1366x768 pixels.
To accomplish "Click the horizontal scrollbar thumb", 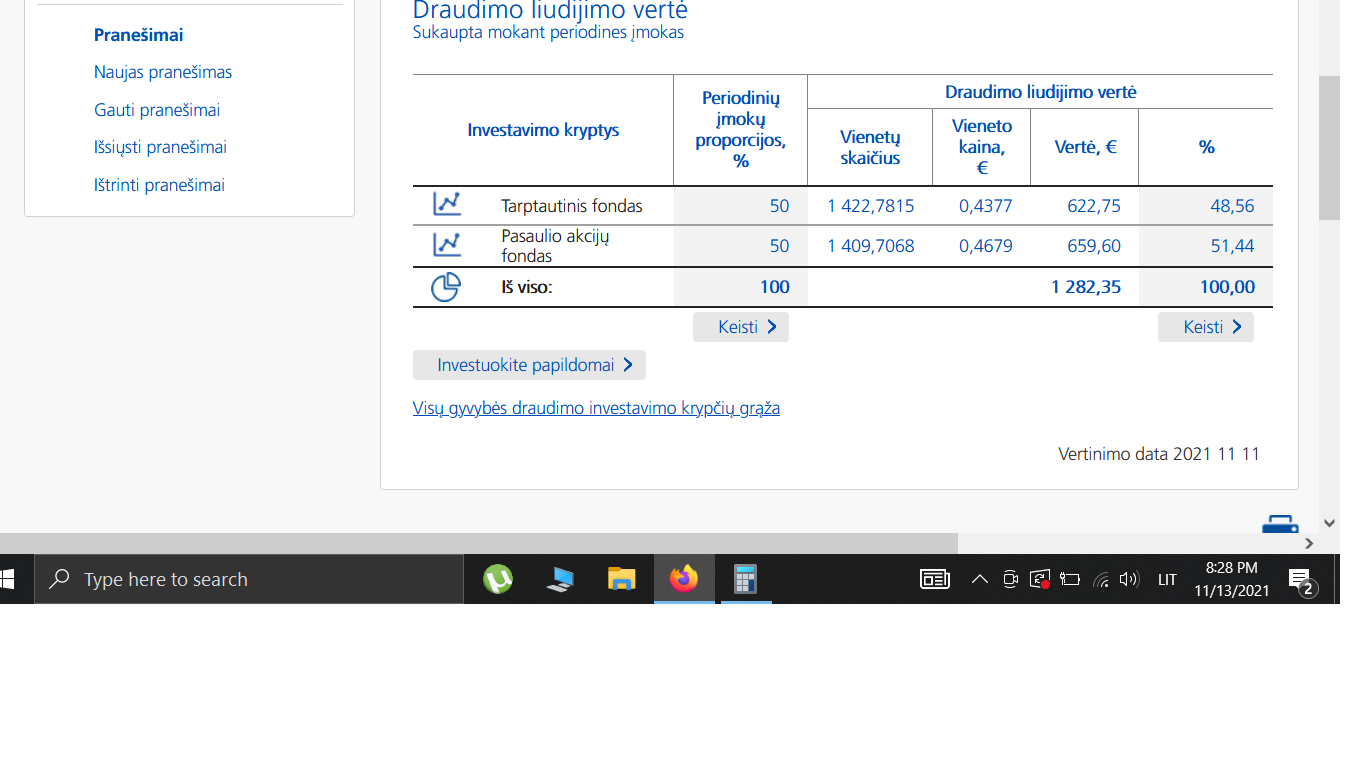I will click(x=479, y=544).
